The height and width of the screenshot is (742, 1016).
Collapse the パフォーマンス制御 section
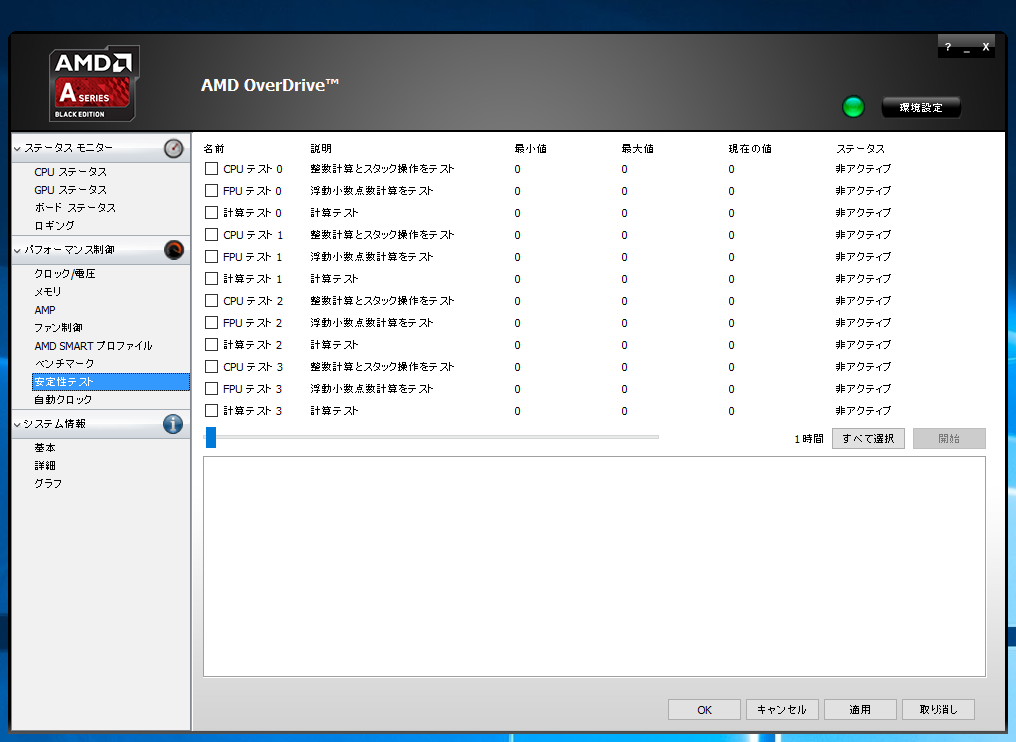(x=17, y=250)
